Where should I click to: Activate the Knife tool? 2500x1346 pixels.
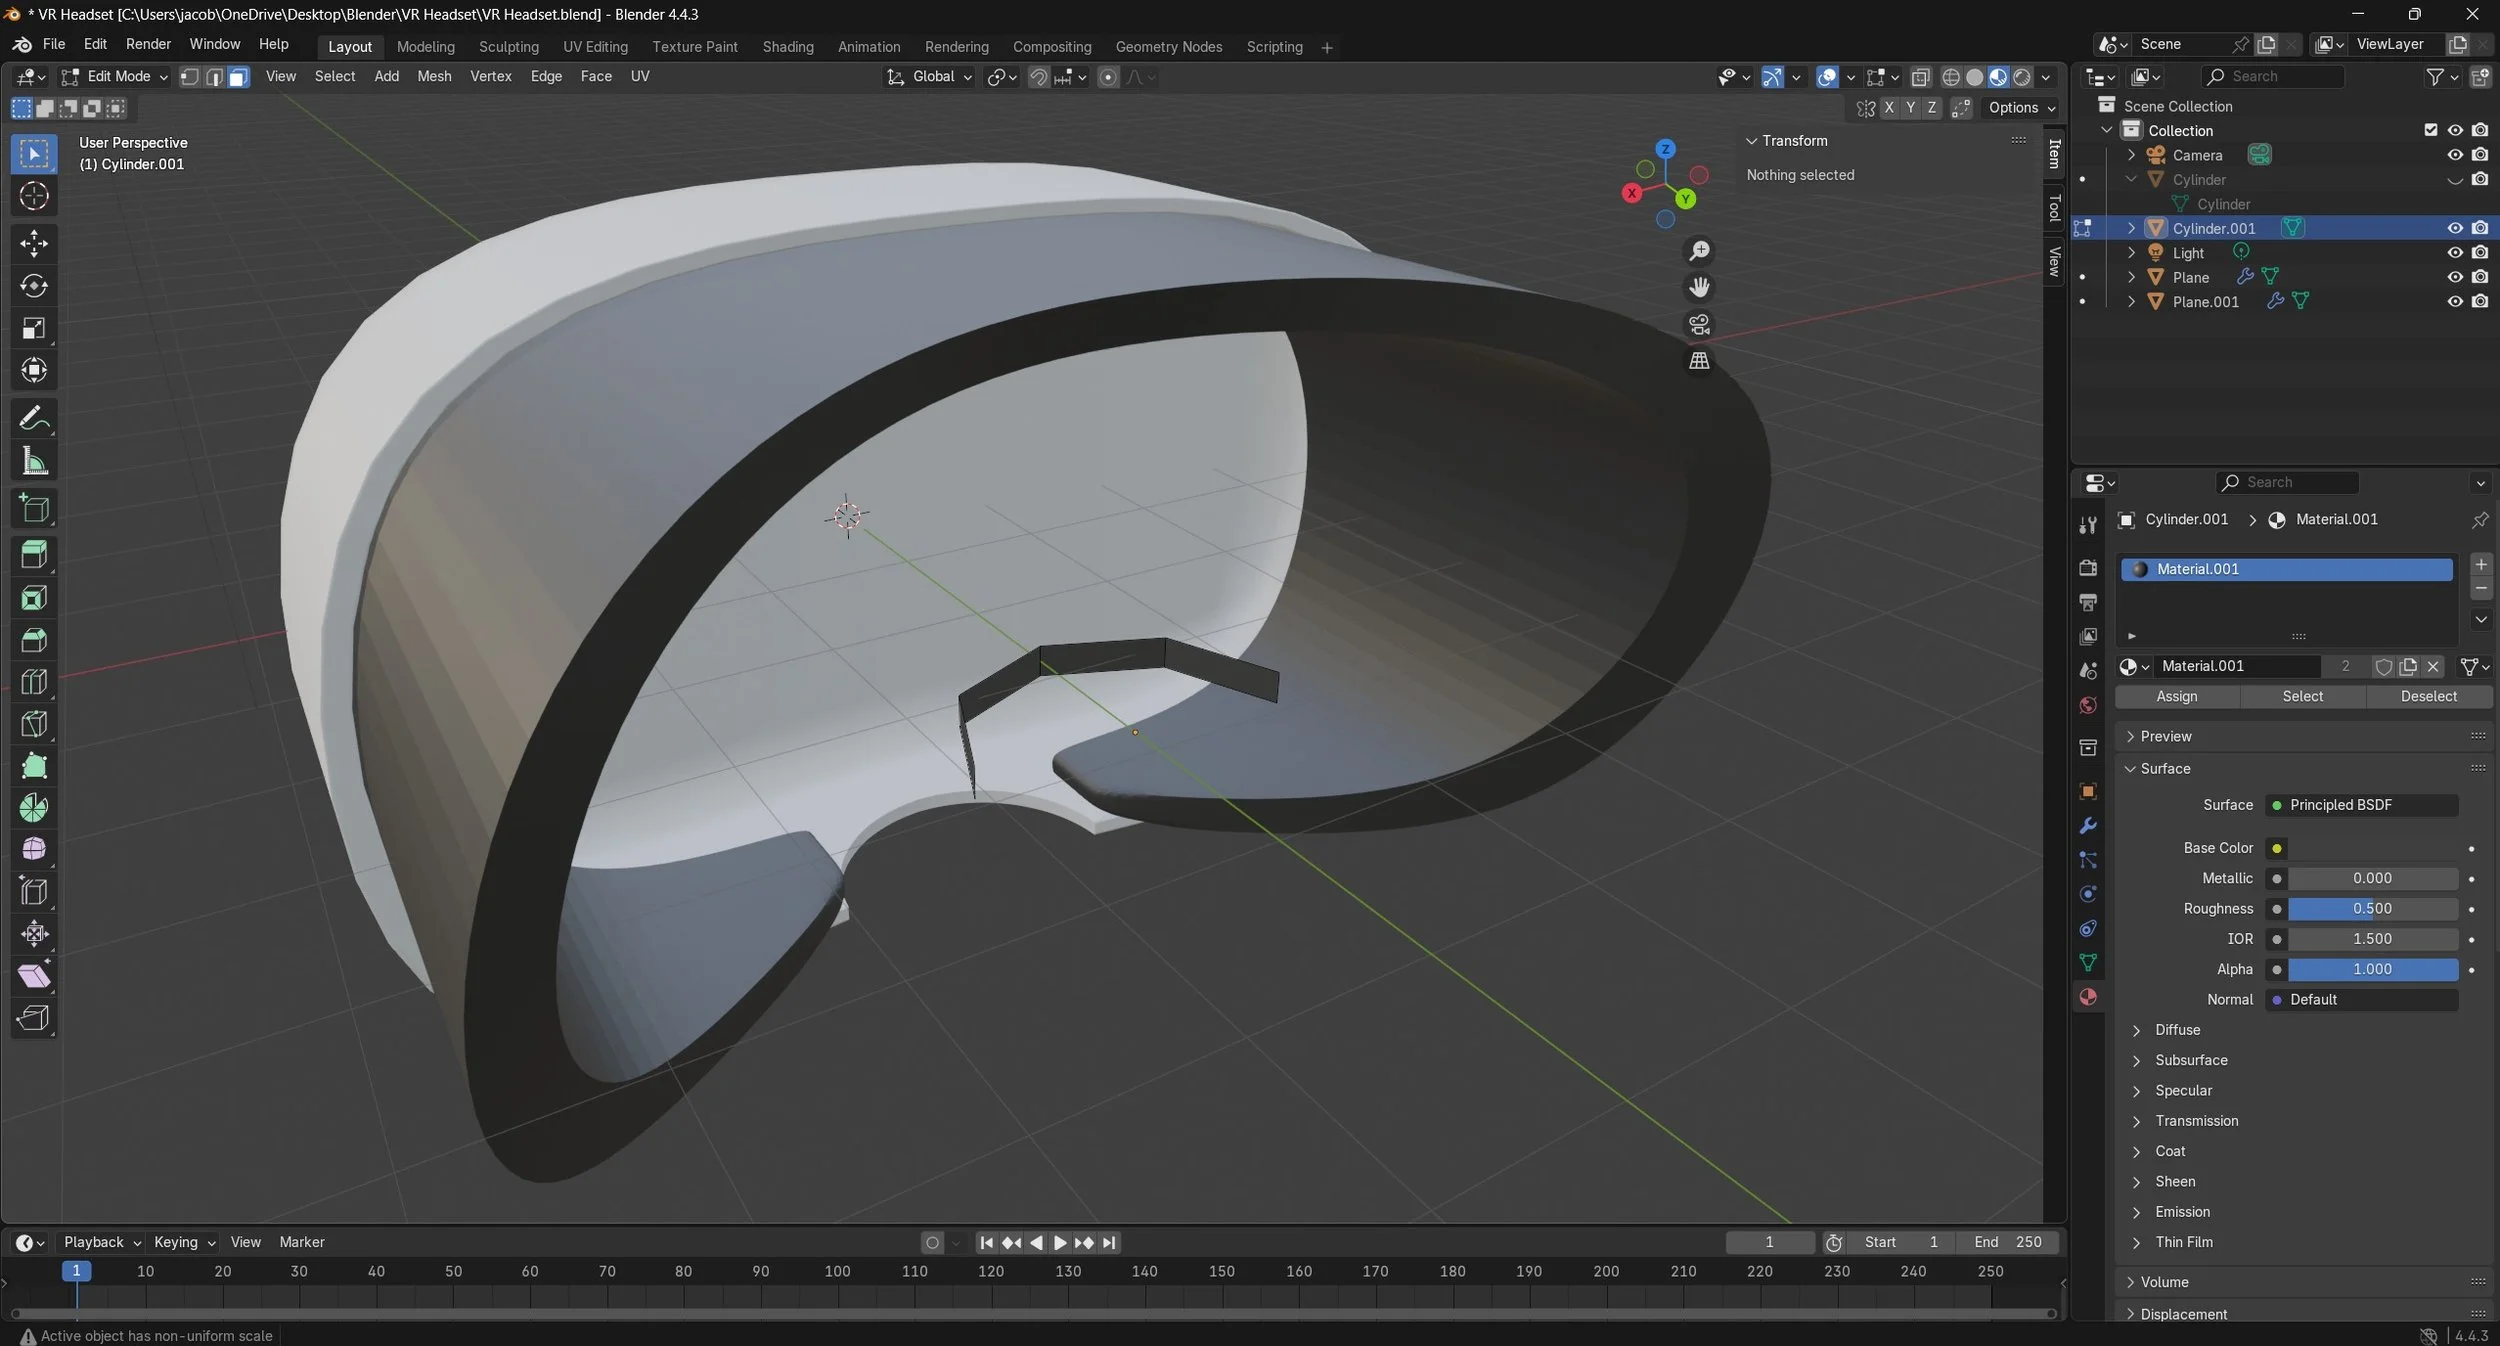pyautogui.click(x=34, y=724)
